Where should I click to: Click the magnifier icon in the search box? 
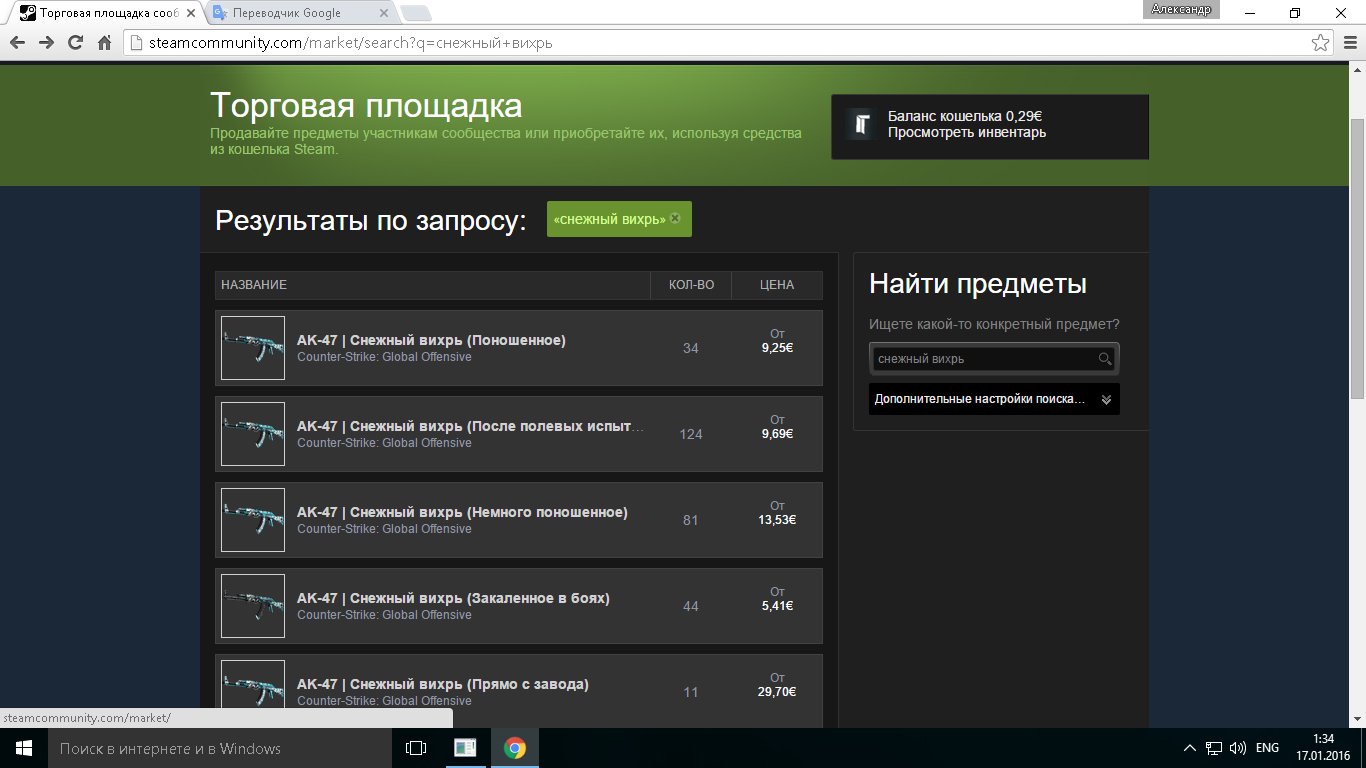click(1105, 358)
